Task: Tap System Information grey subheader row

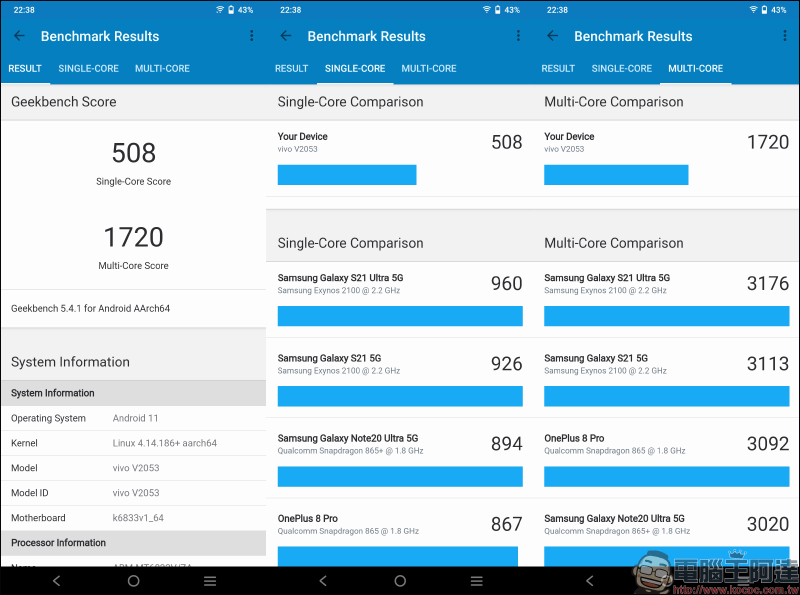Action: [x=134, y=393]
